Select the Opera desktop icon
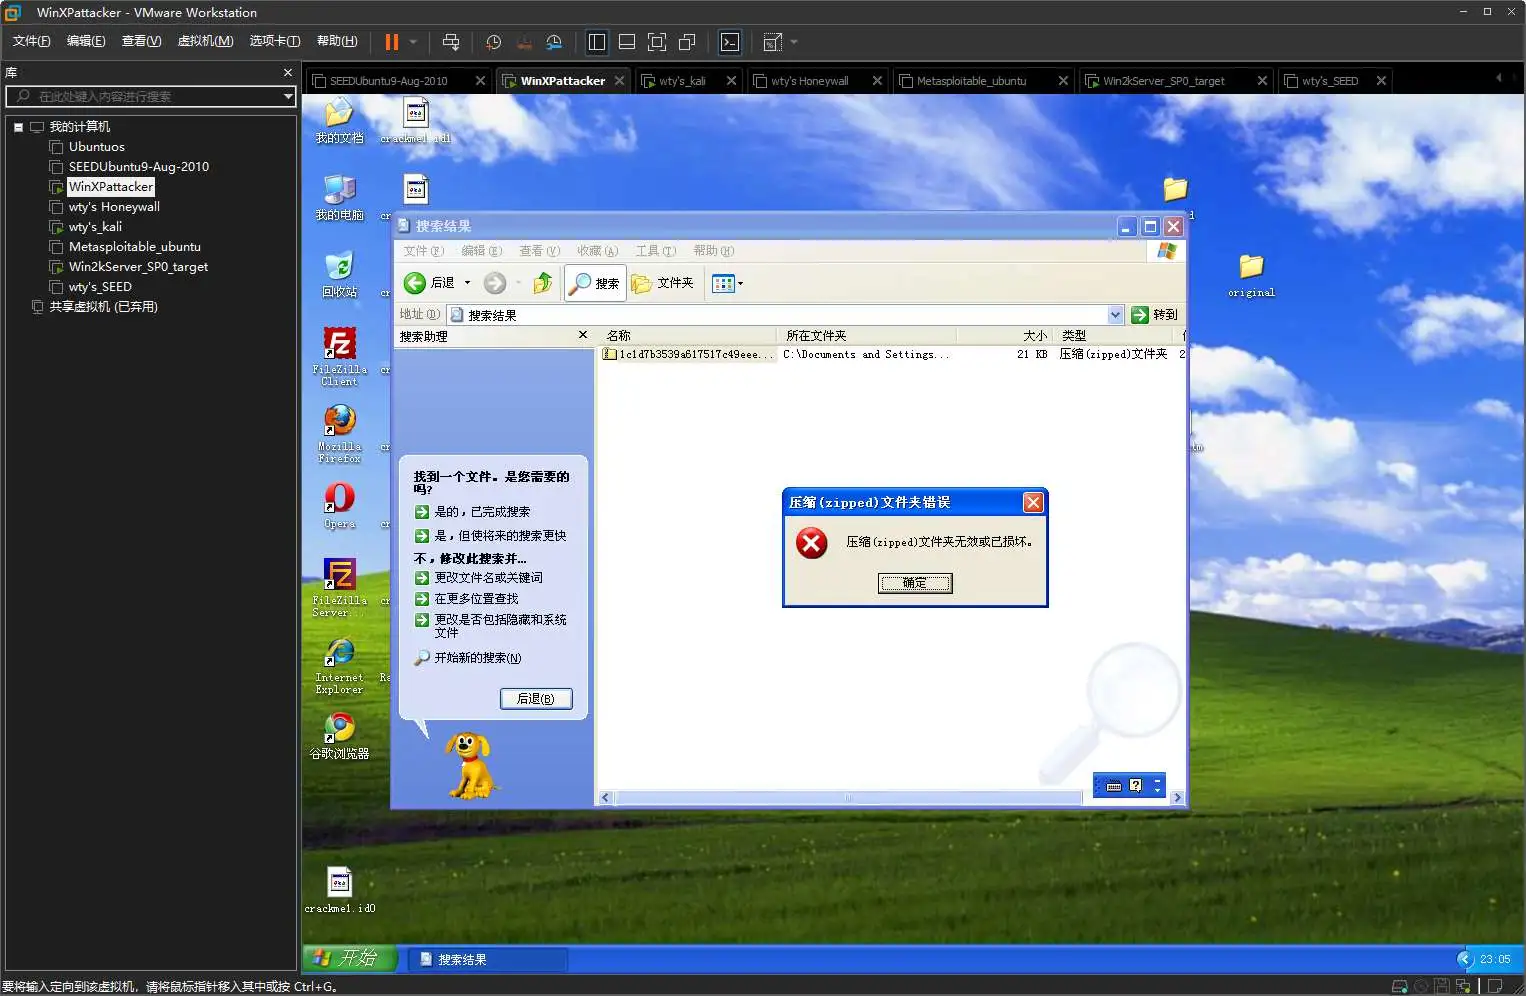 (x=339, y=505)
